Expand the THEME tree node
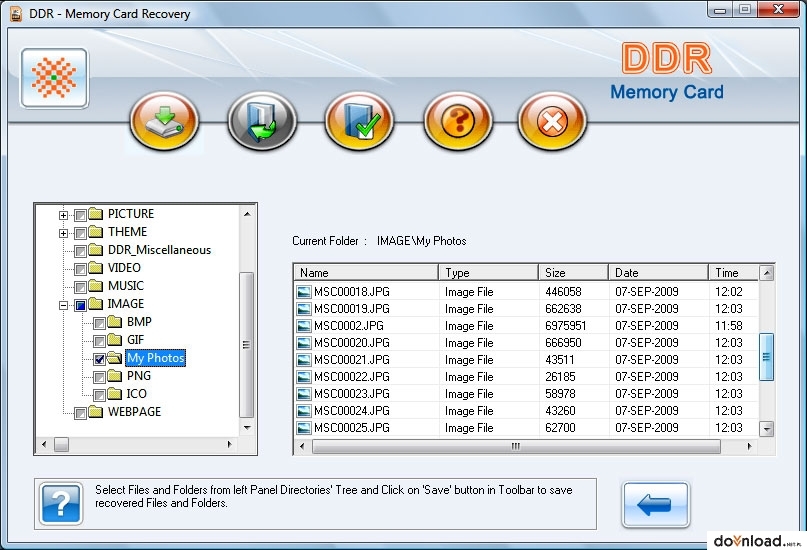Screen dimensions: 807x550 tap(63, 233)
